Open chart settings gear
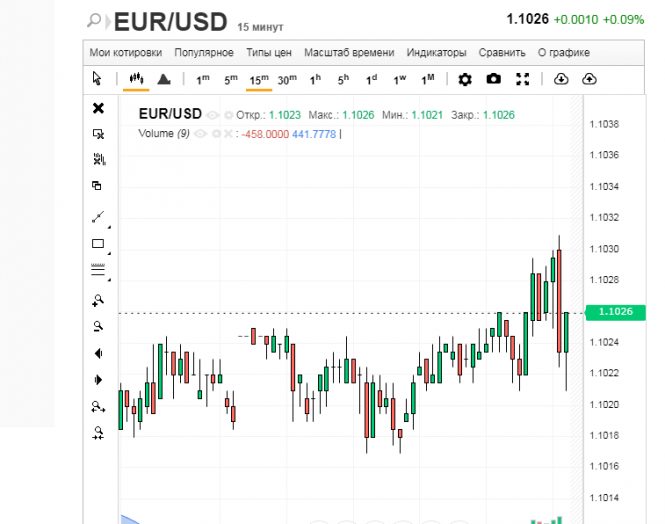Image resolution: width=665 pixels, height=524 pixels. tap(465, 79)
